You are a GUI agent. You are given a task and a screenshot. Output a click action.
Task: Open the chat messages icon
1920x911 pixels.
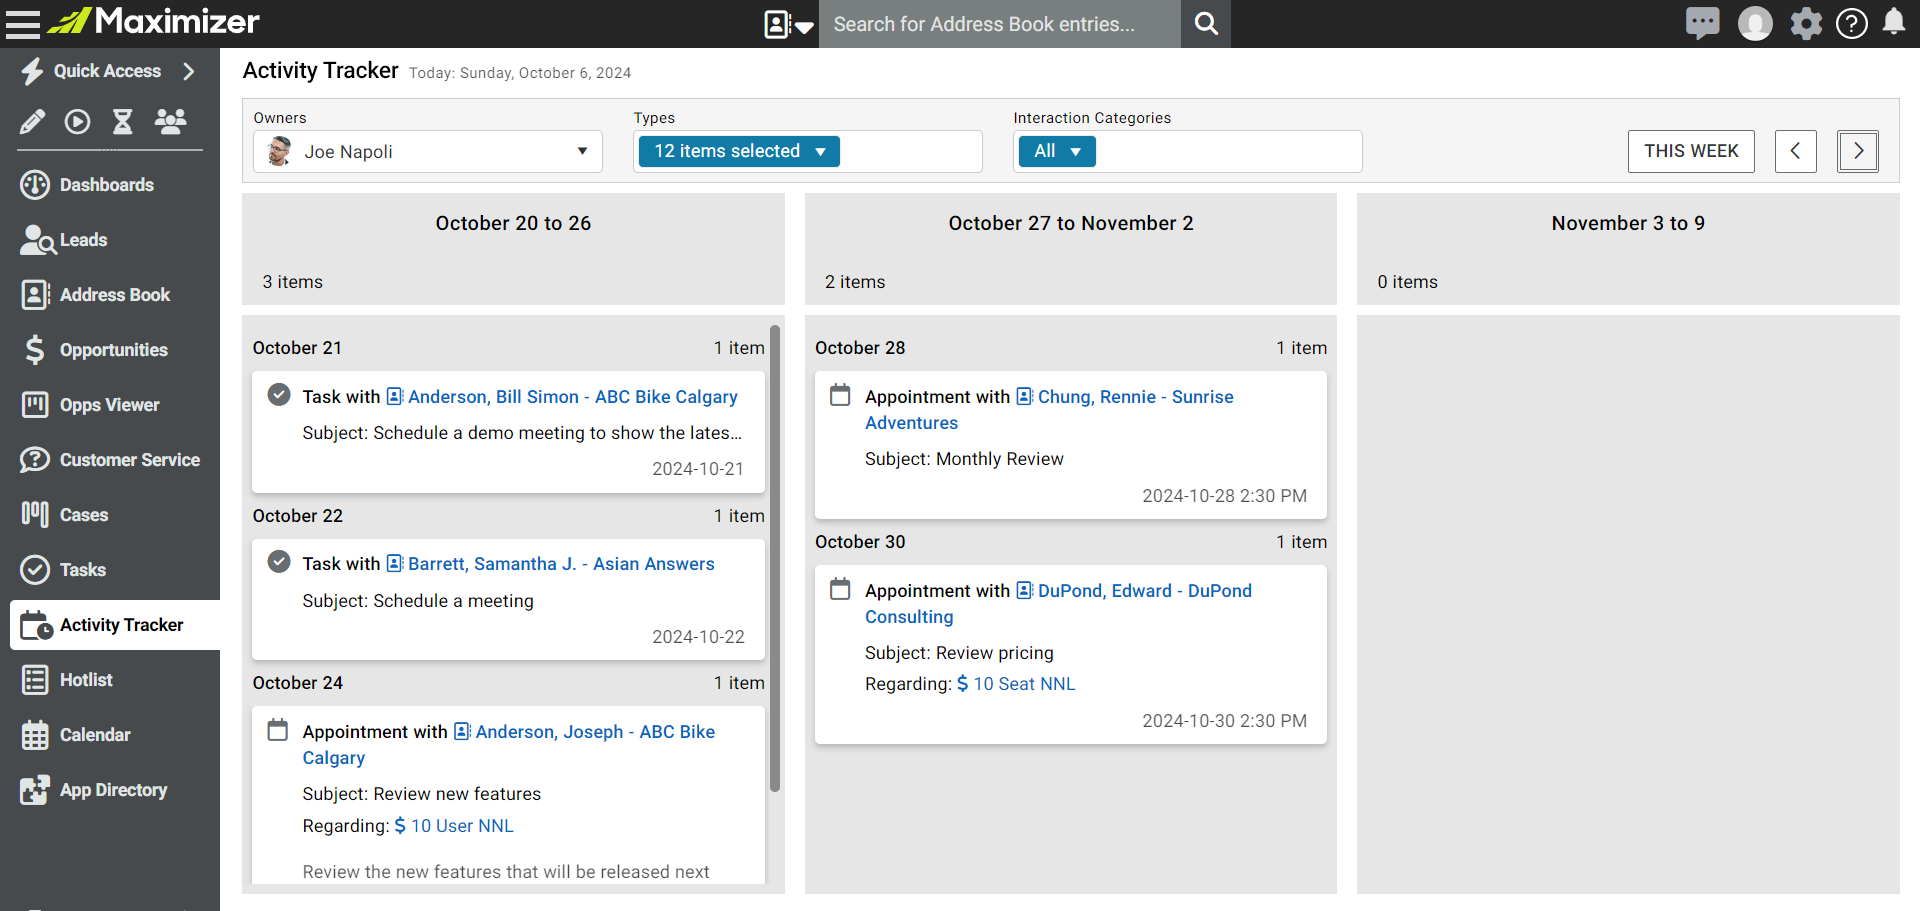click(1702, 23)
